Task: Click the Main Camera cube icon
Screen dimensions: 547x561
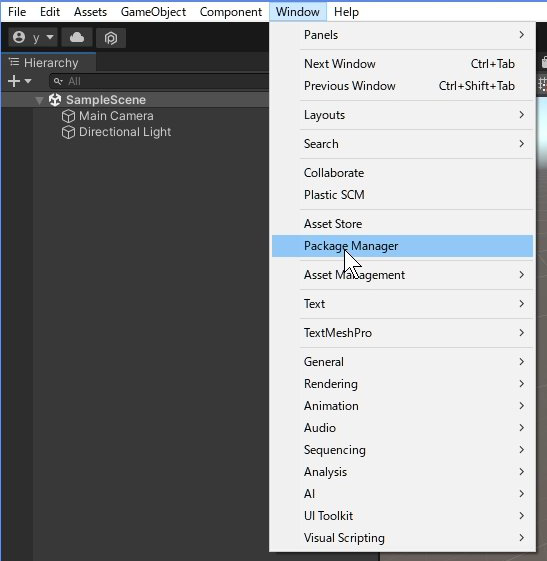Action: 68,116
